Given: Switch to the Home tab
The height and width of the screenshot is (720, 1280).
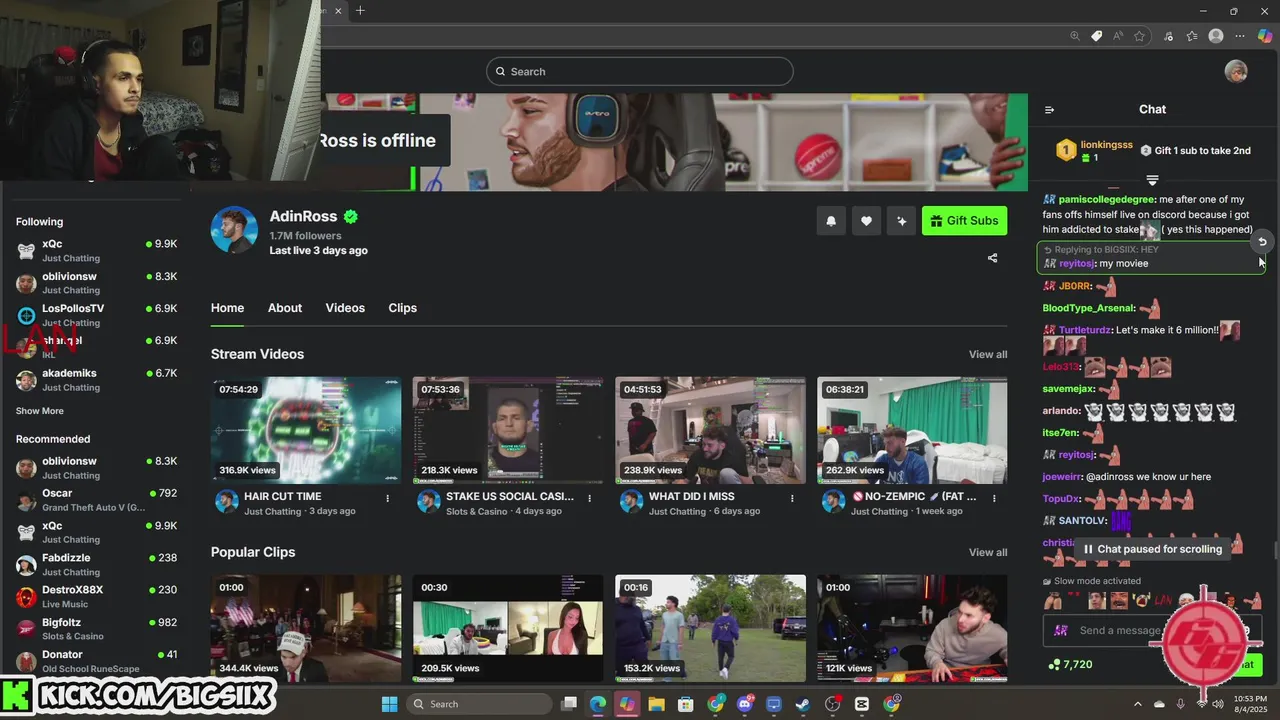Looking at the screenshot, I should coord(227,308).
